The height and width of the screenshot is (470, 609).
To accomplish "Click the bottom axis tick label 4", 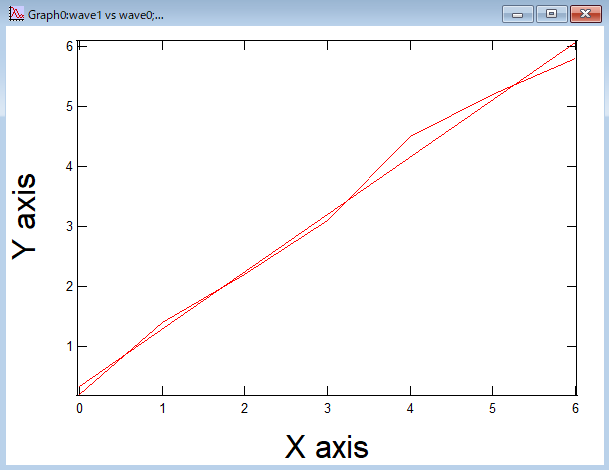I will (x=410, y=408).
